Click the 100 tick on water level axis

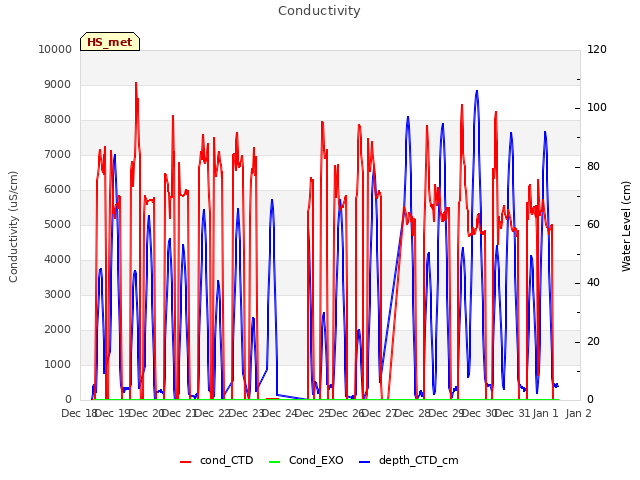click(597, 108)
